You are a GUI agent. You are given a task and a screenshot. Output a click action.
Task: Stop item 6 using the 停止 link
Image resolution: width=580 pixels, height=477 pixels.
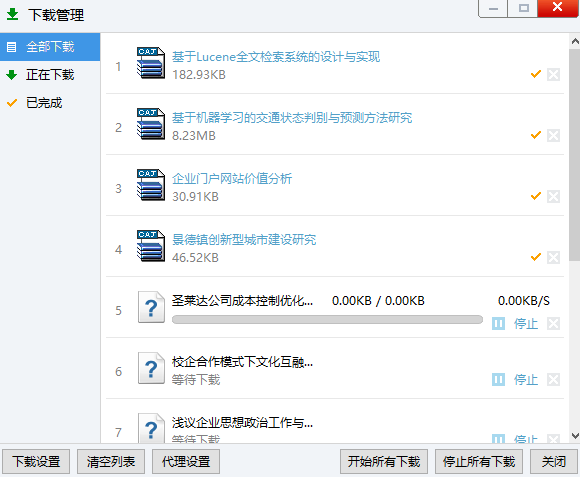tap(526, 379)
